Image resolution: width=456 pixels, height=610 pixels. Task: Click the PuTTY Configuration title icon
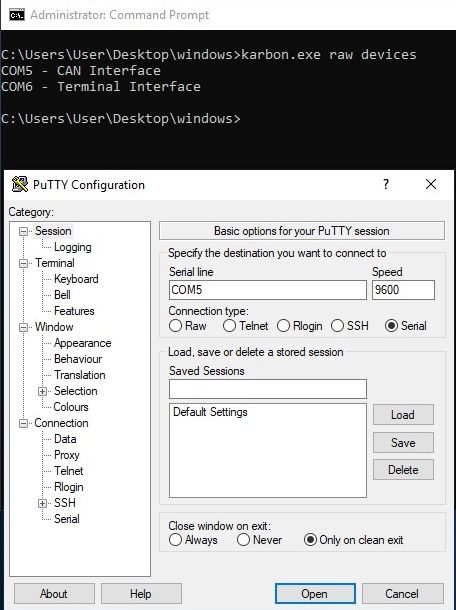coord(19,184)
